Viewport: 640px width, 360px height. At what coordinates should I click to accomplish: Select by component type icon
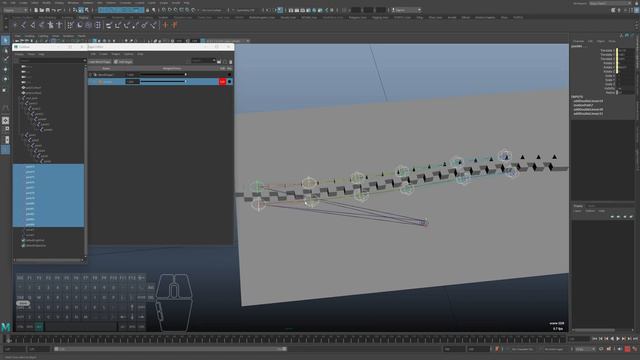pyautogui.click(x=87, y=10)
